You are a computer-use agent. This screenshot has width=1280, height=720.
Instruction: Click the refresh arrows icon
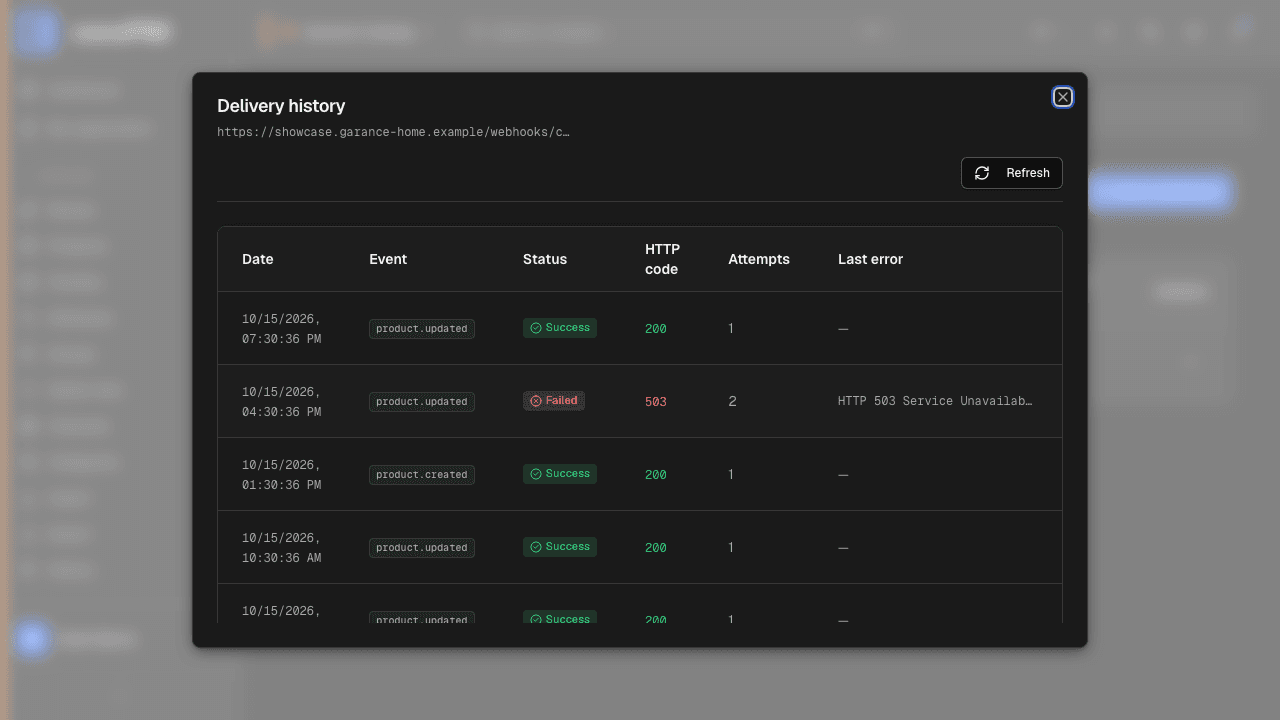coord(982,173)
